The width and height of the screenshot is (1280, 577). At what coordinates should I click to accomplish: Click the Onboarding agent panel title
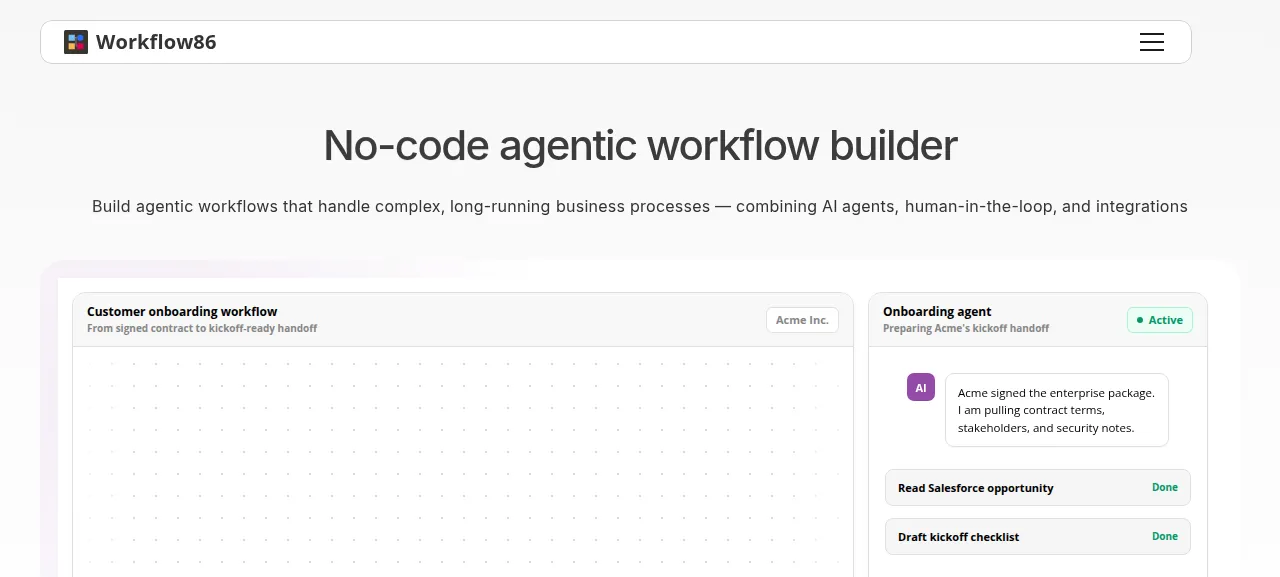click(x=937, y=311)
